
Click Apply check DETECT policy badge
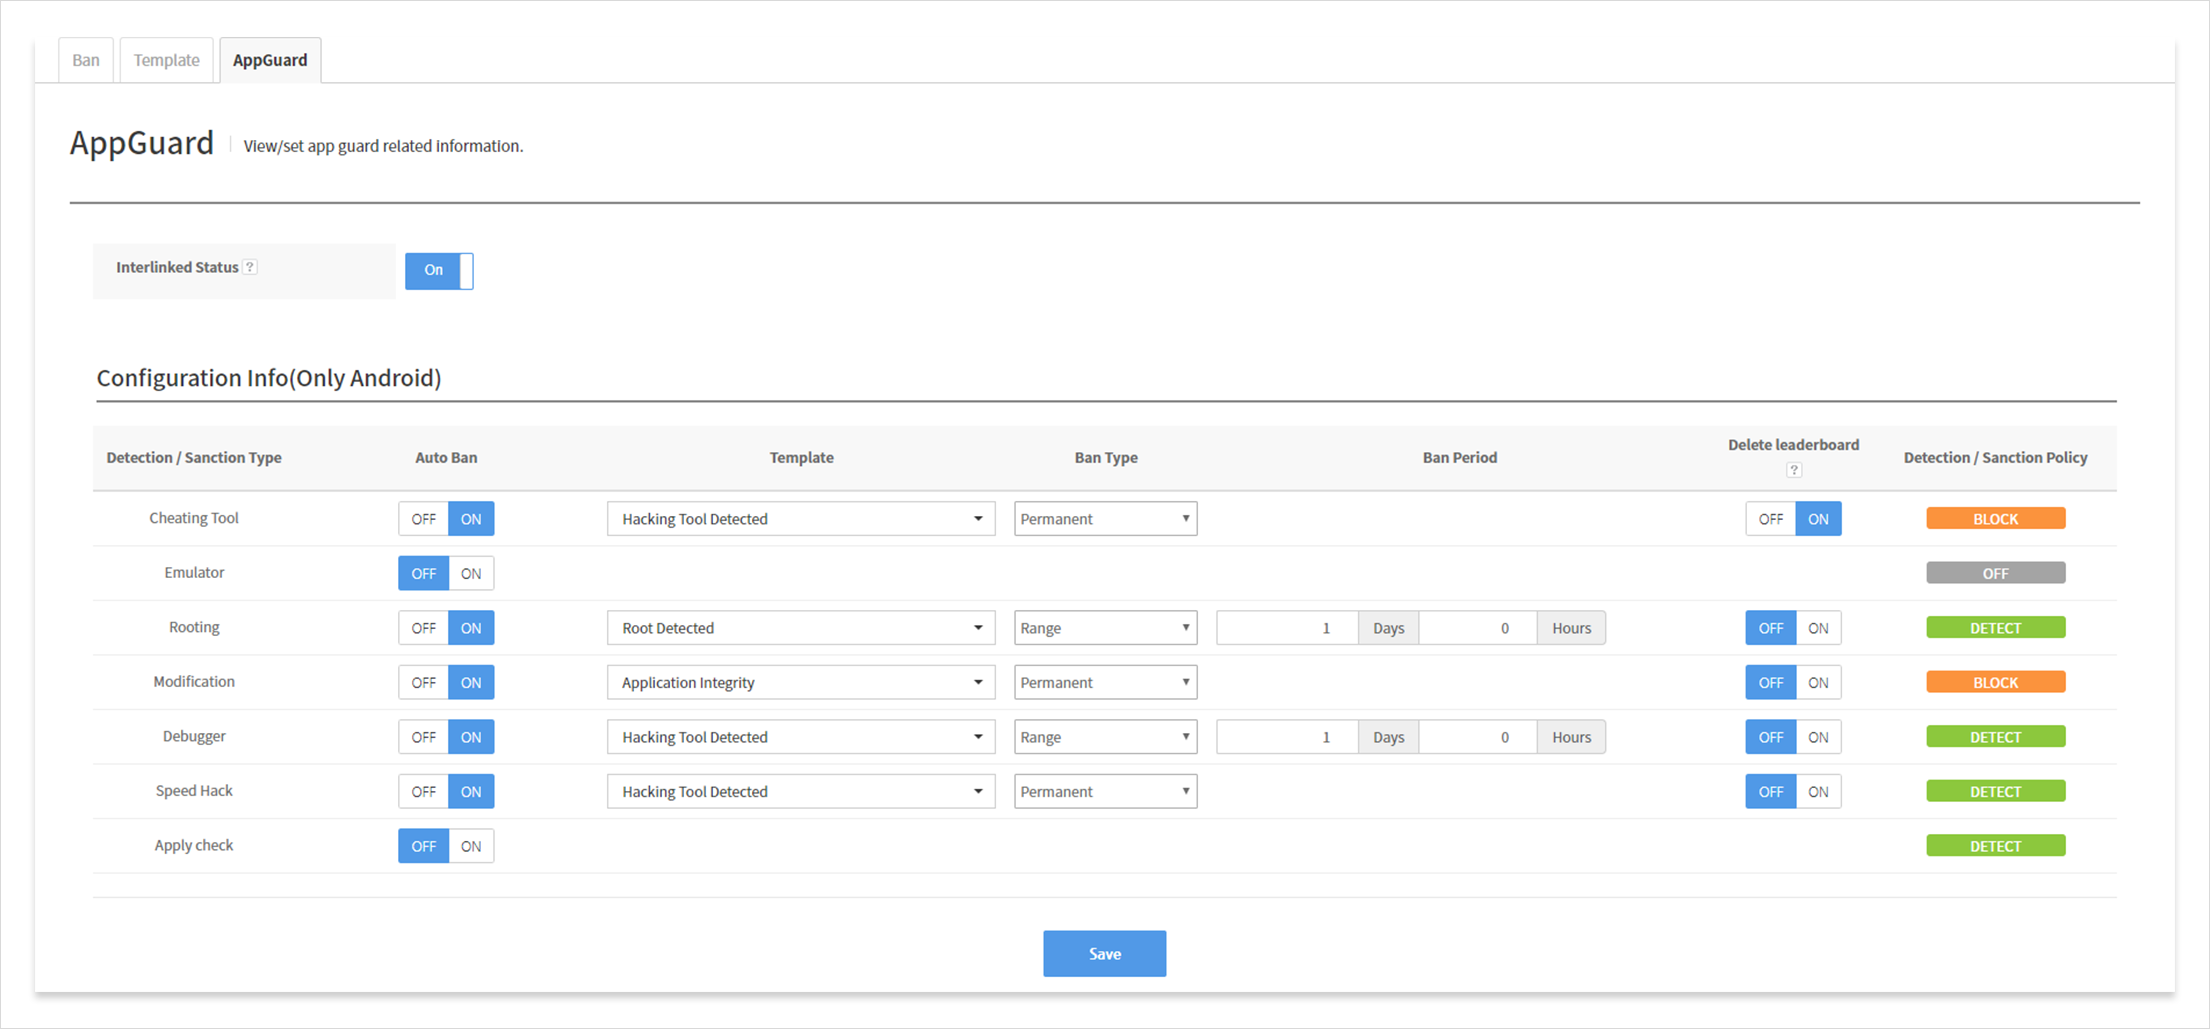click(1995, 846)
